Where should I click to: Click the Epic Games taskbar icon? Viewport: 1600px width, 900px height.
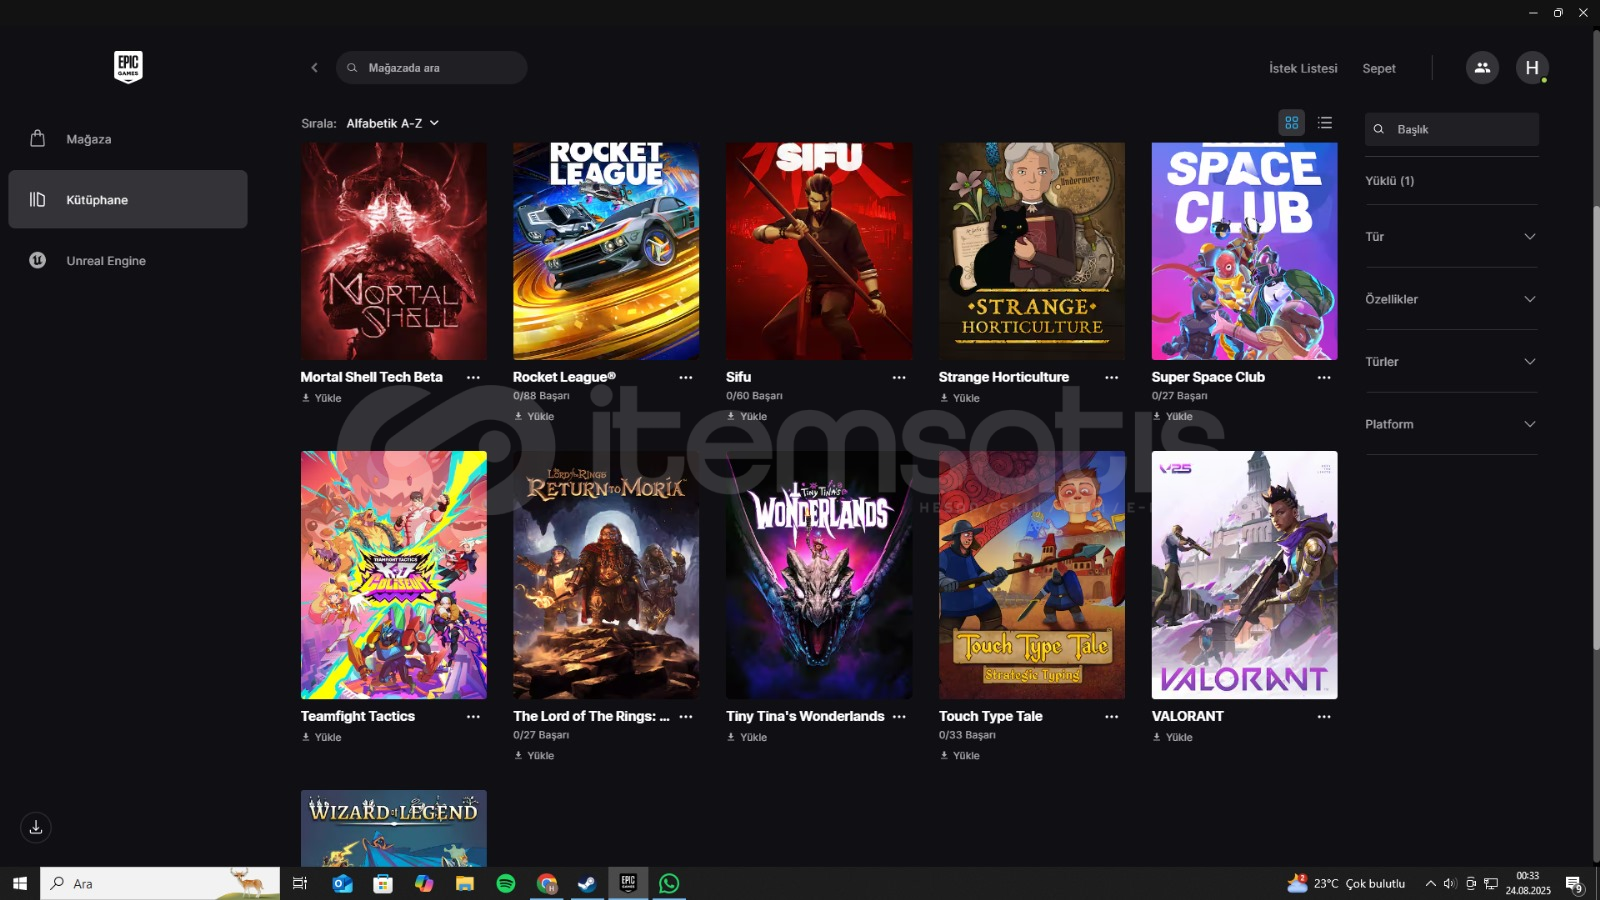pos(628,883)
